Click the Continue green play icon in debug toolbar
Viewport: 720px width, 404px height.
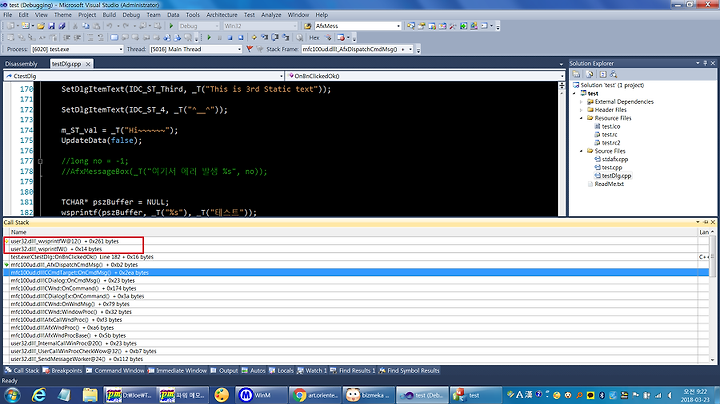click(209, 38)
